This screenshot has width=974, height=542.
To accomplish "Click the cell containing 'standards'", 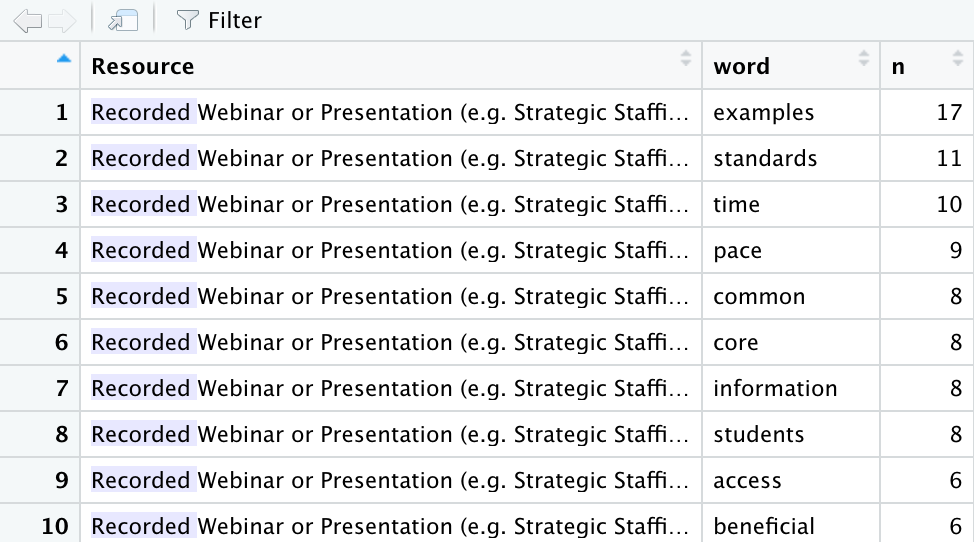I will 791,158.
